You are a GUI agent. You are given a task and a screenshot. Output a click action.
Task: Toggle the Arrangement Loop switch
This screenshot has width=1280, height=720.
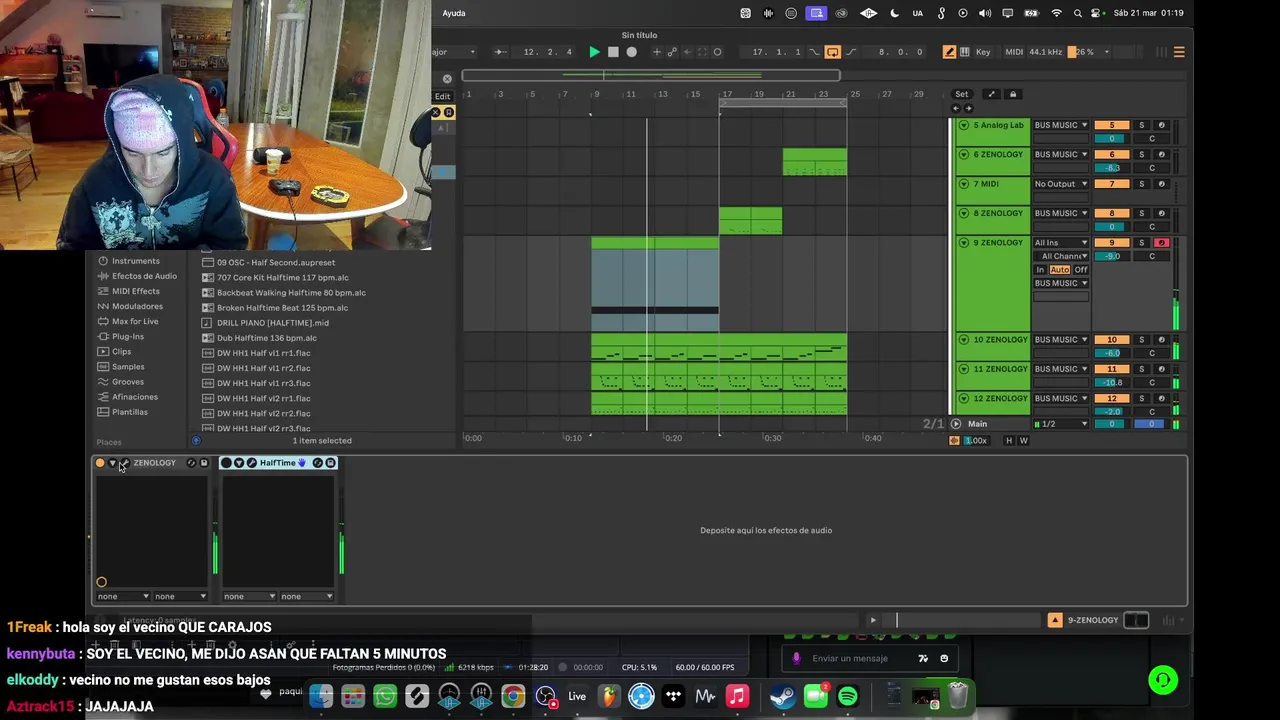point(832,52)
